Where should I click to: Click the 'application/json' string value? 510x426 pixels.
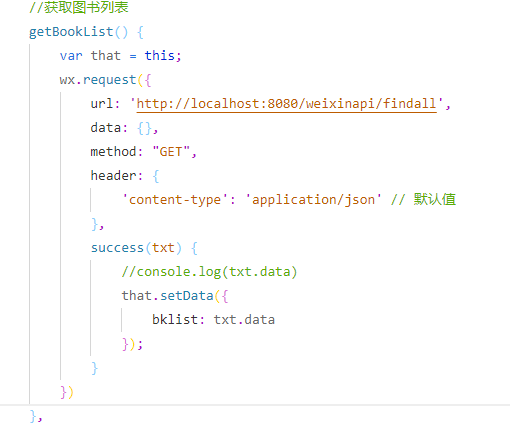click(x=313, y=200)
